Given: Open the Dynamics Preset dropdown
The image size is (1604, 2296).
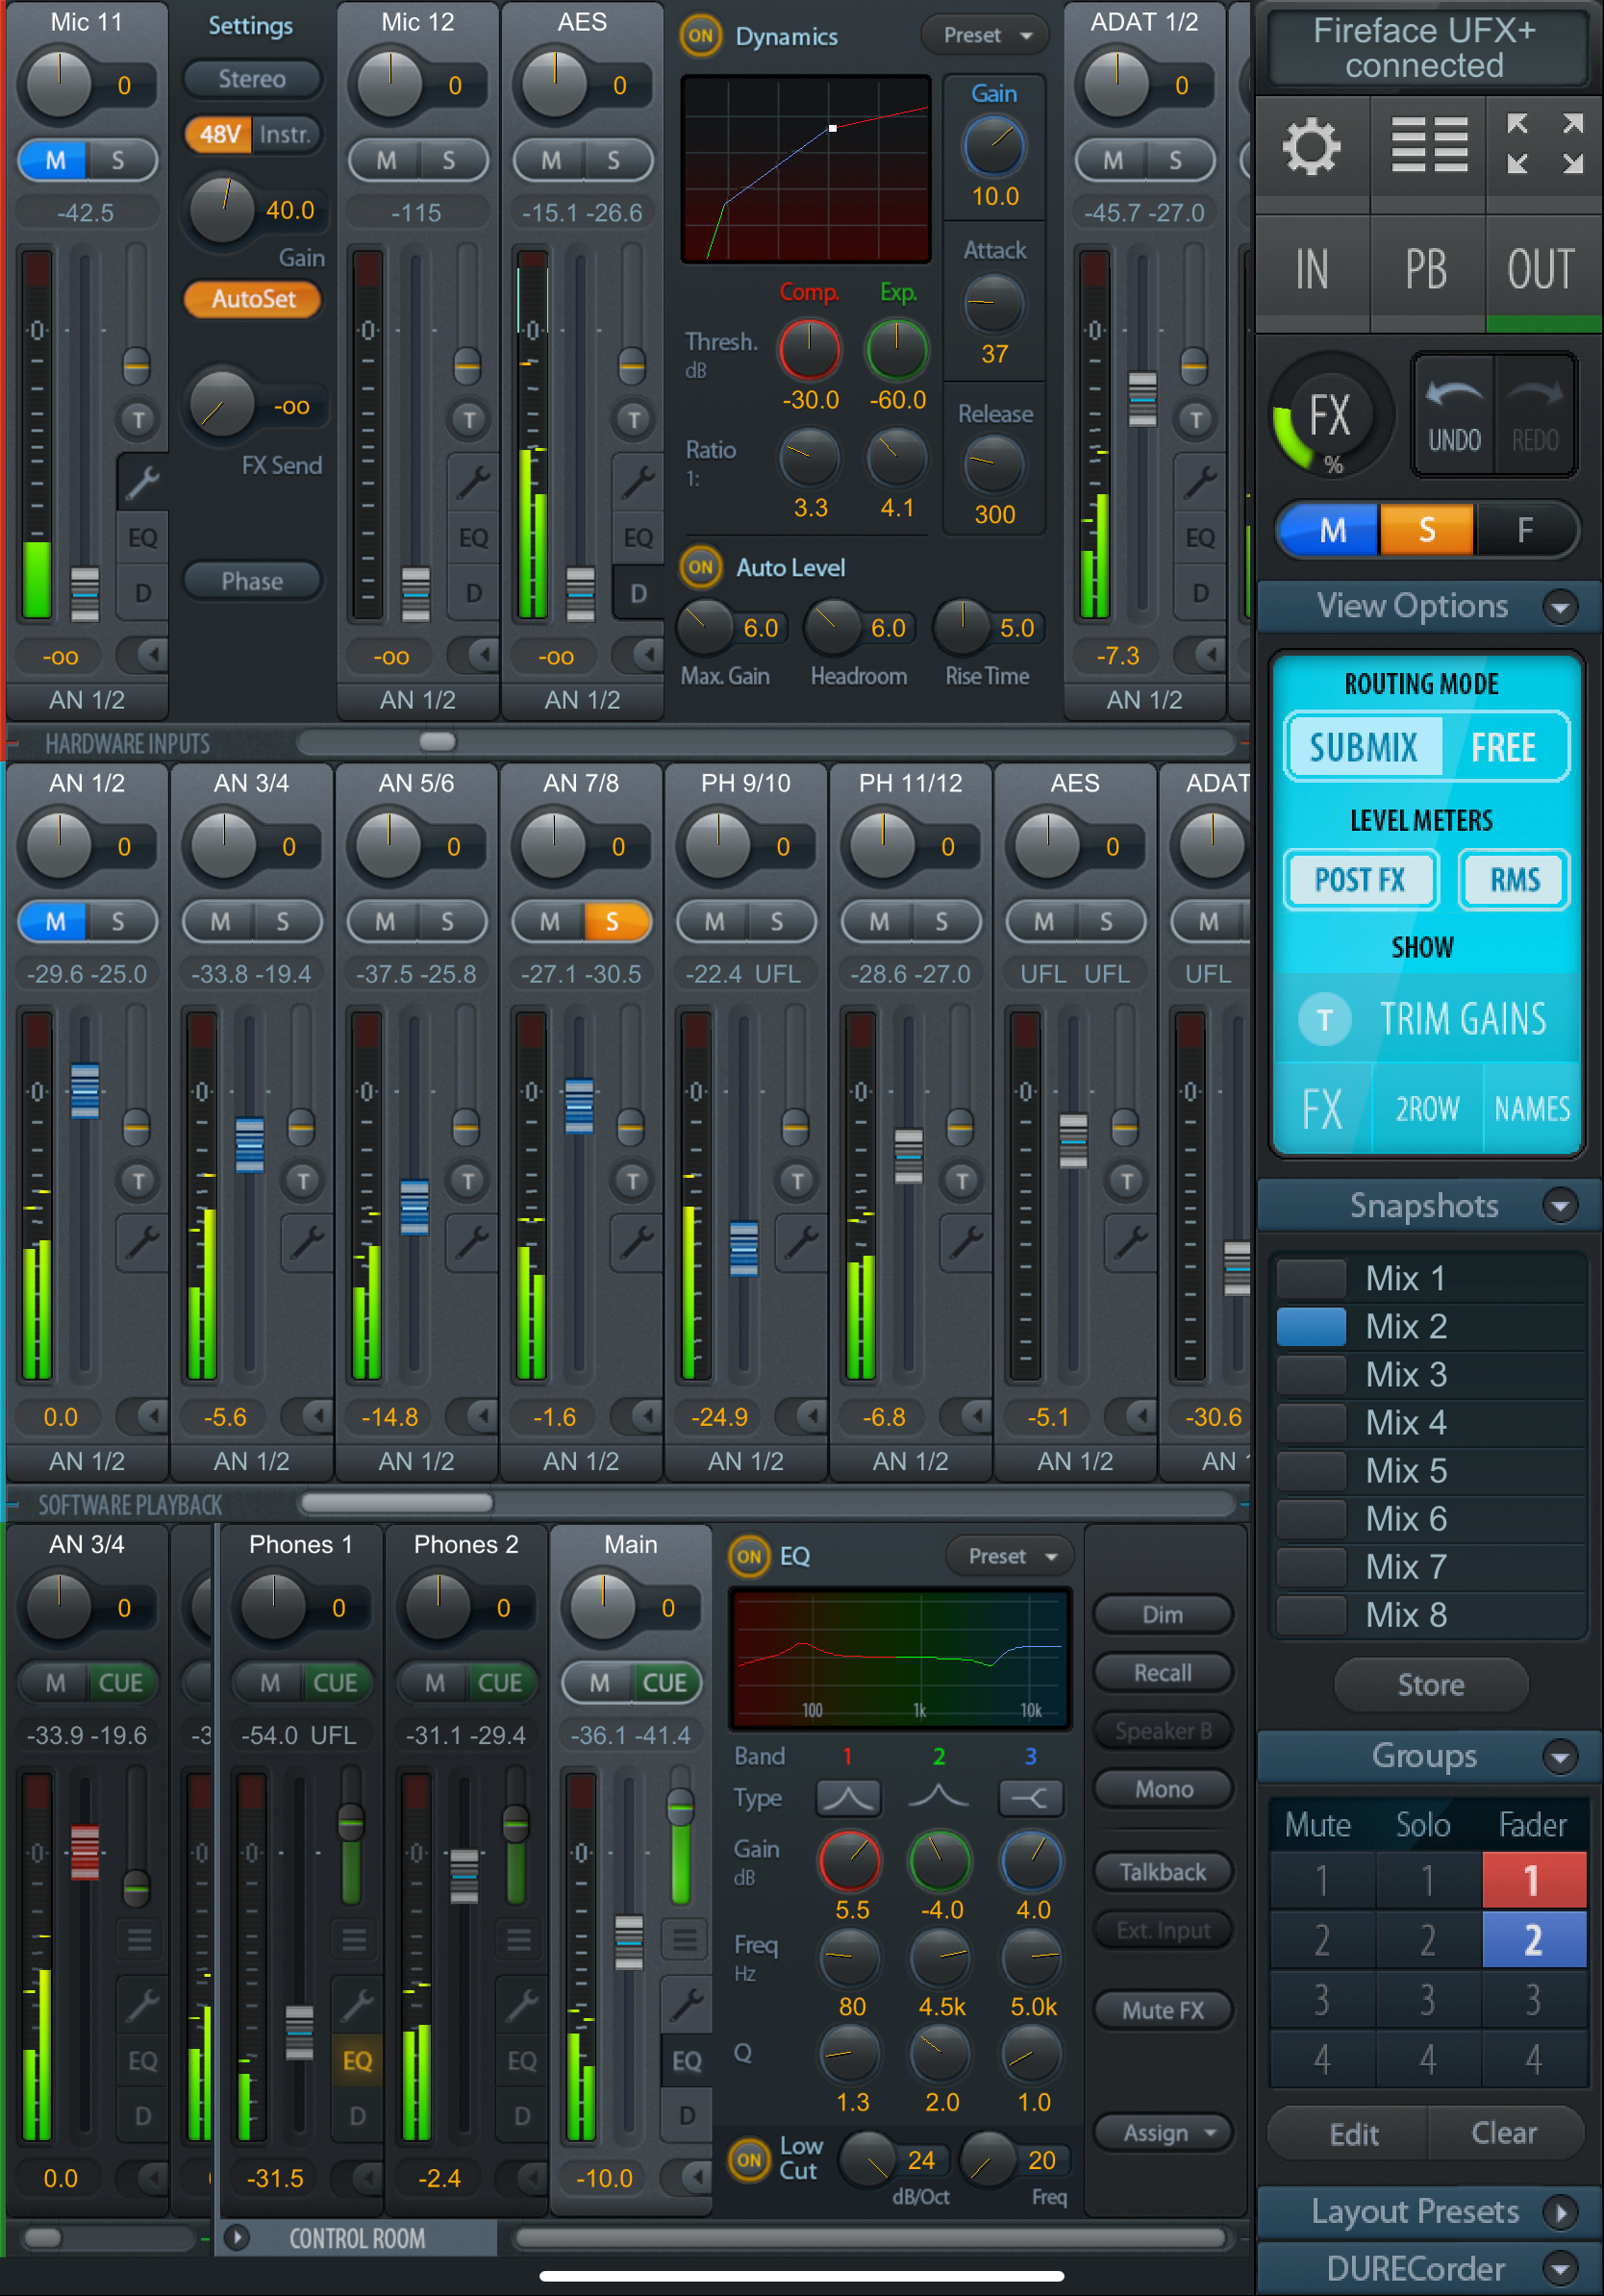Looking at the screenshot, I should [x=985, y=36].
